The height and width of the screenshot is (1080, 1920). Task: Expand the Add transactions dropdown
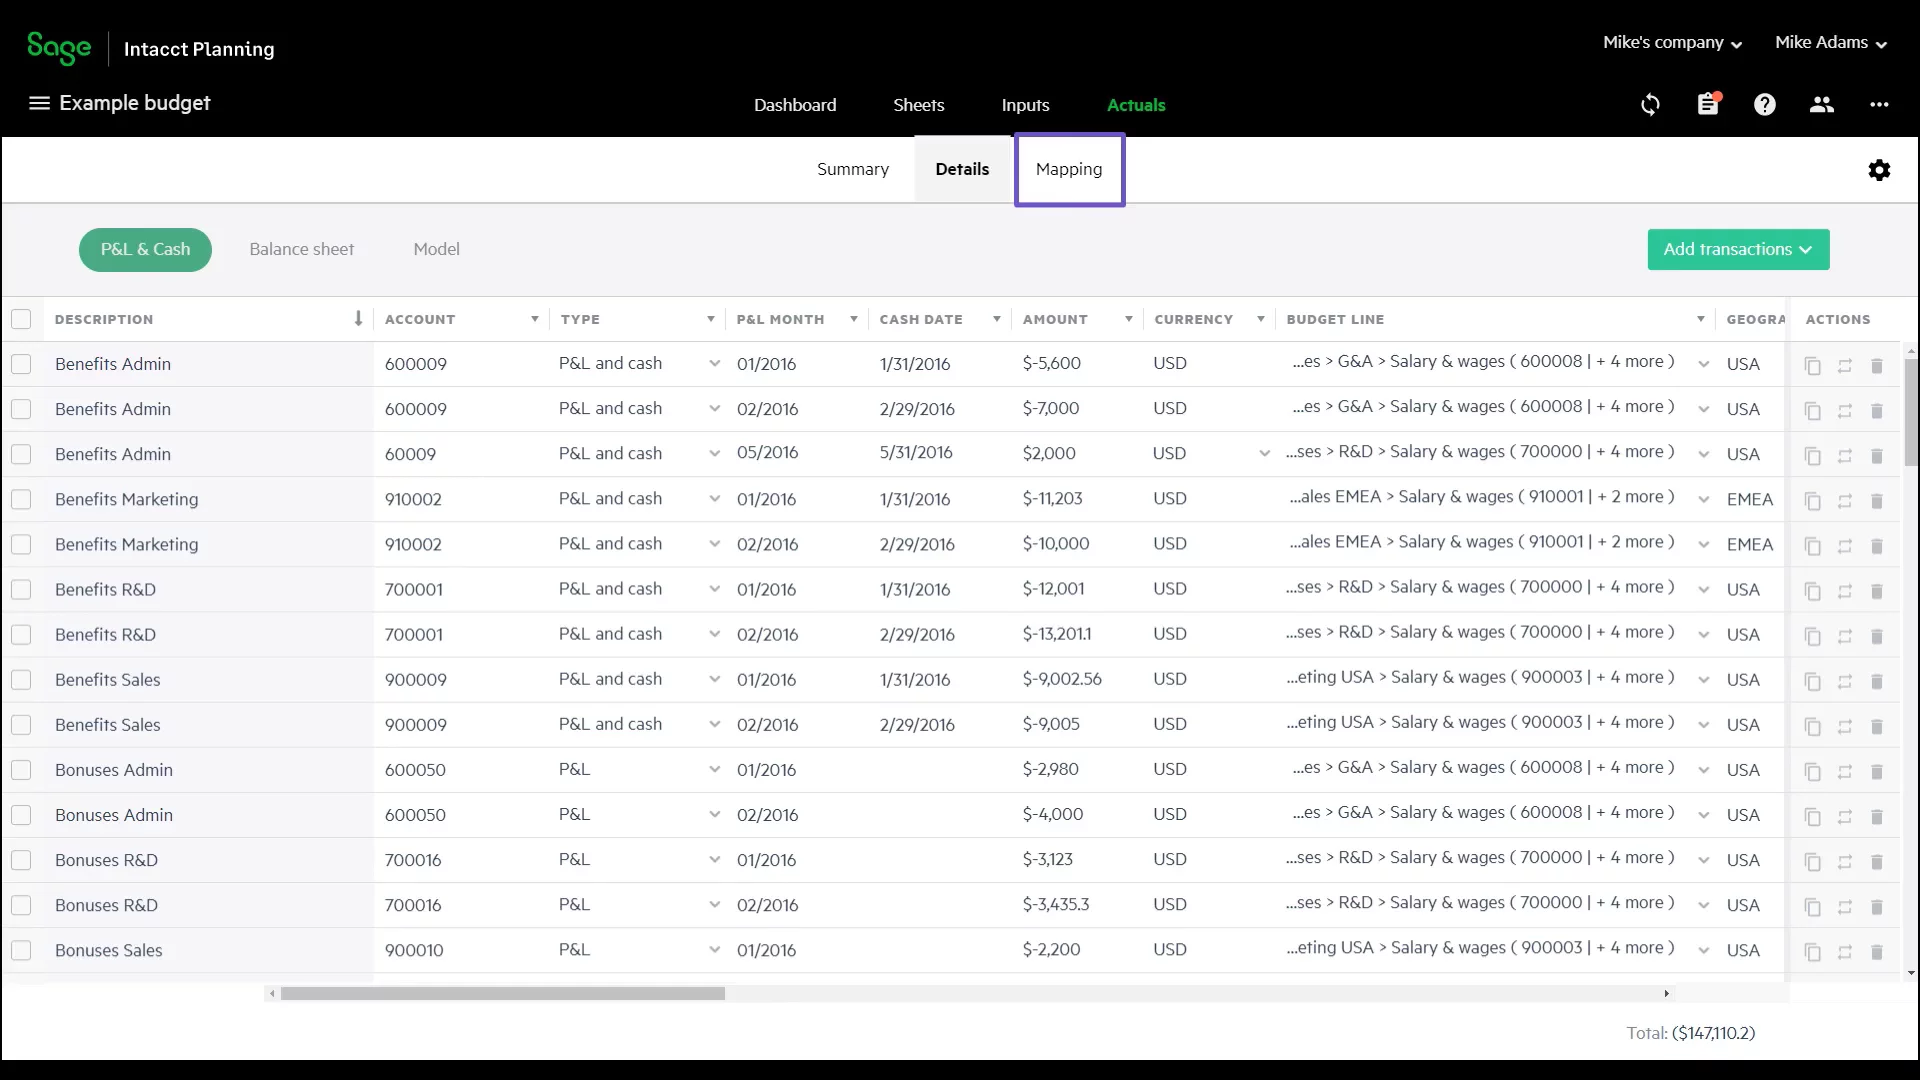(x=1738, y=249)
